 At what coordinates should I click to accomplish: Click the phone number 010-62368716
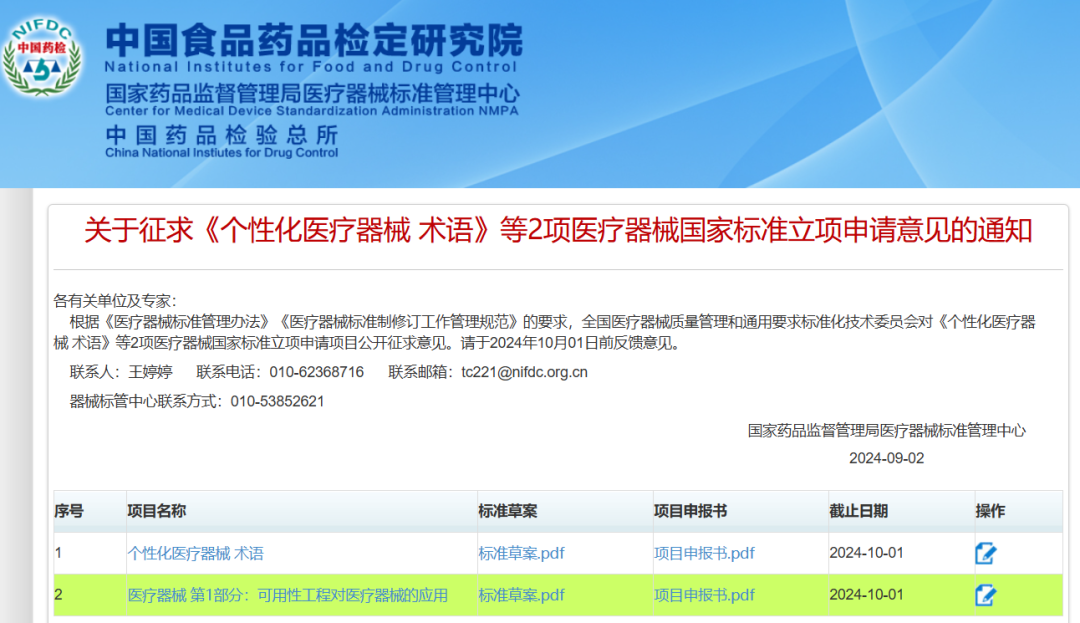tap(316, 372)
